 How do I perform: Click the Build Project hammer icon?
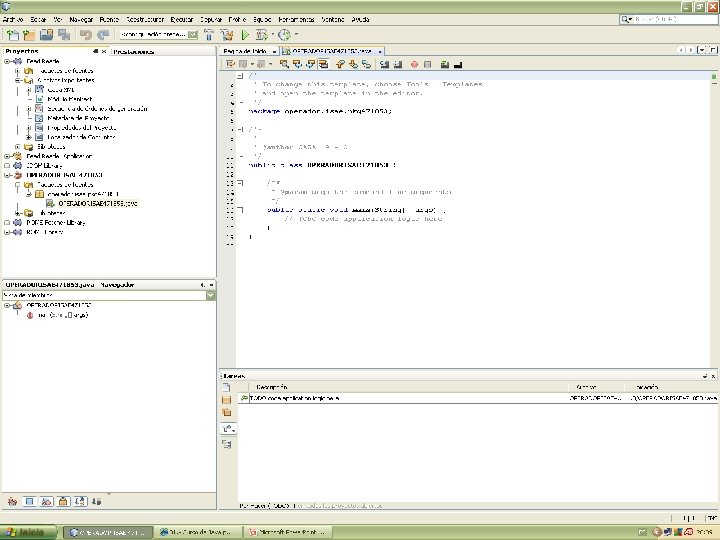coord(210,35)
